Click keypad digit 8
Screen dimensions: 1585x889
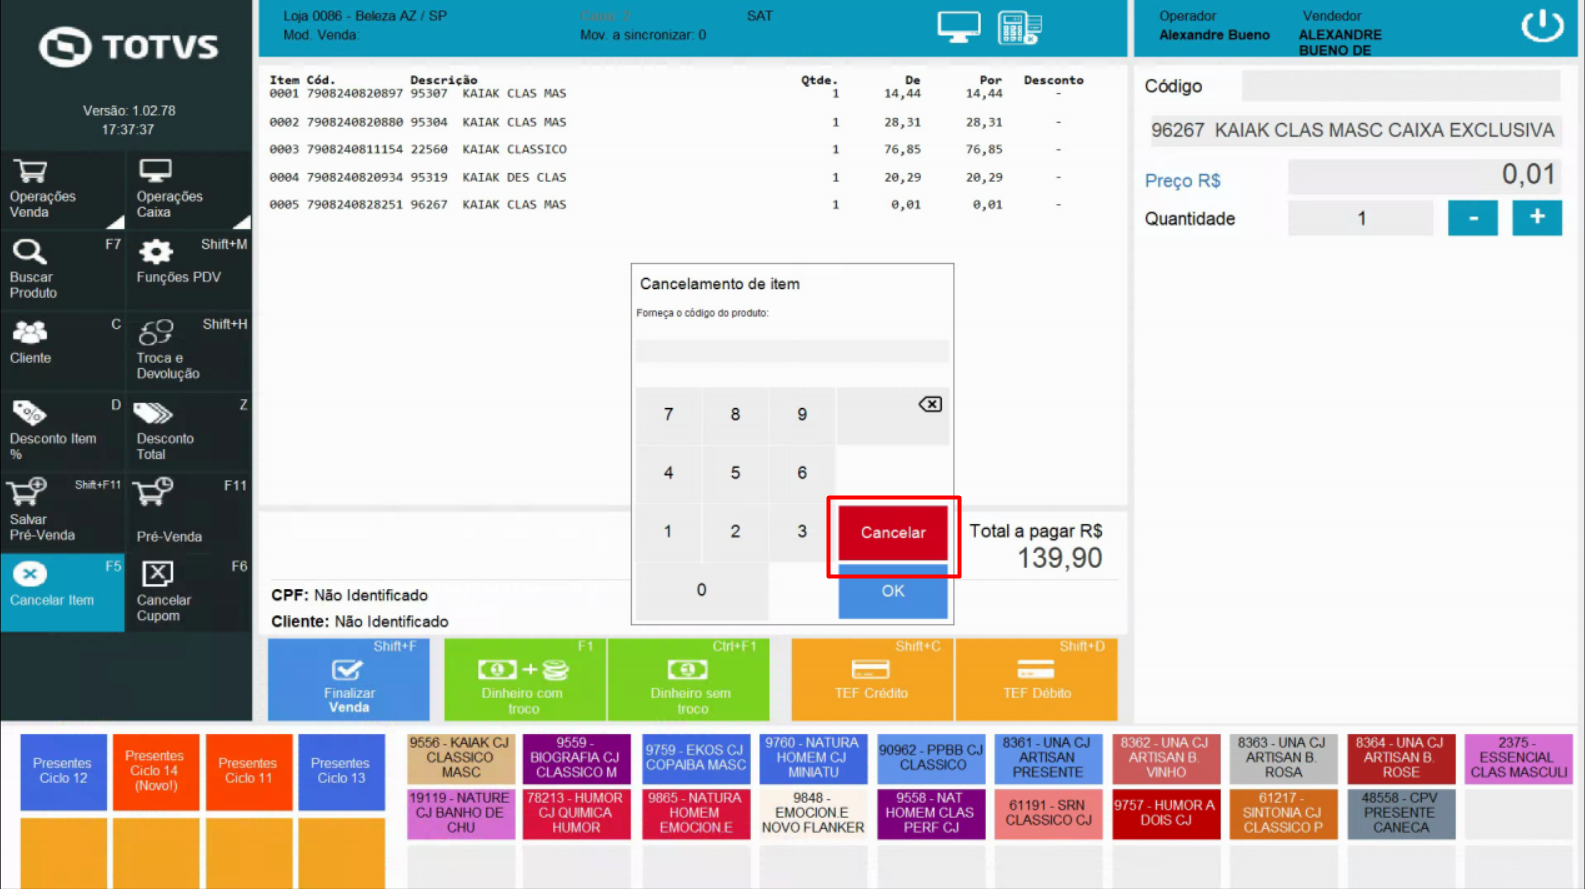click(x=735, y=414)
